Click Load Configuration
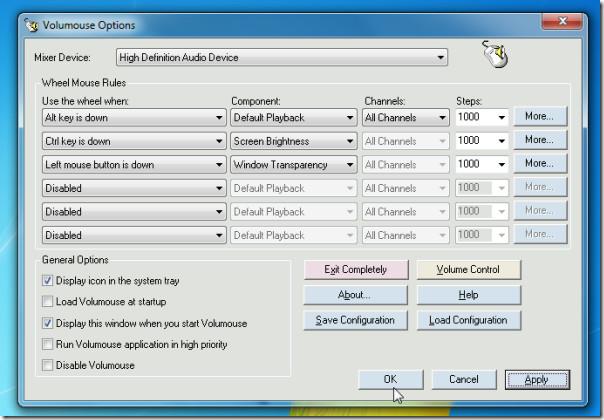The width and height of the screenshot is (604, 420). point(468,321)
